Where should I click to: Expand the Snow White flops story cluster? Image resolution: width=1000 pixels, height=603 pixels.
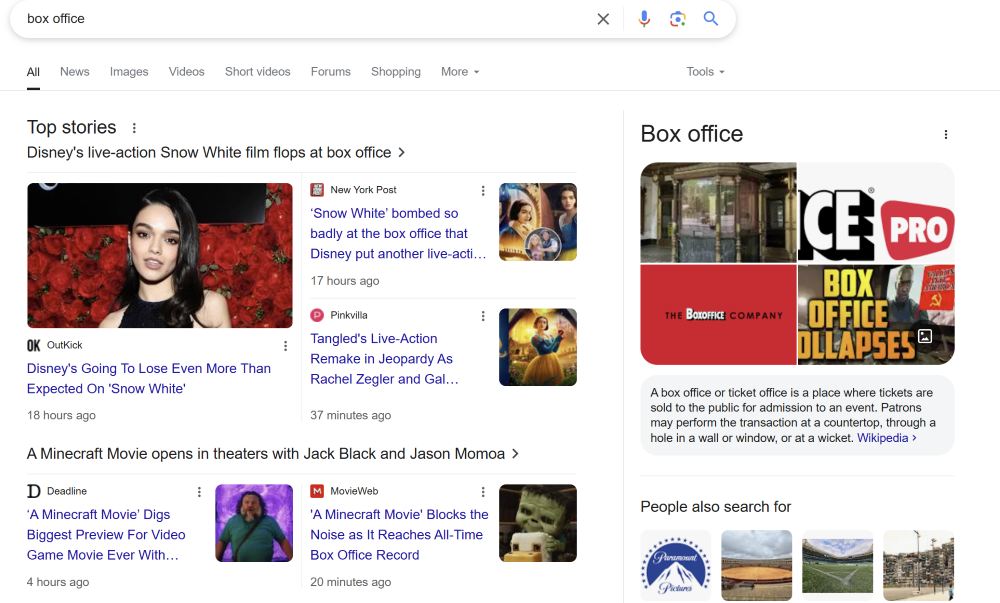click(216, 153)
